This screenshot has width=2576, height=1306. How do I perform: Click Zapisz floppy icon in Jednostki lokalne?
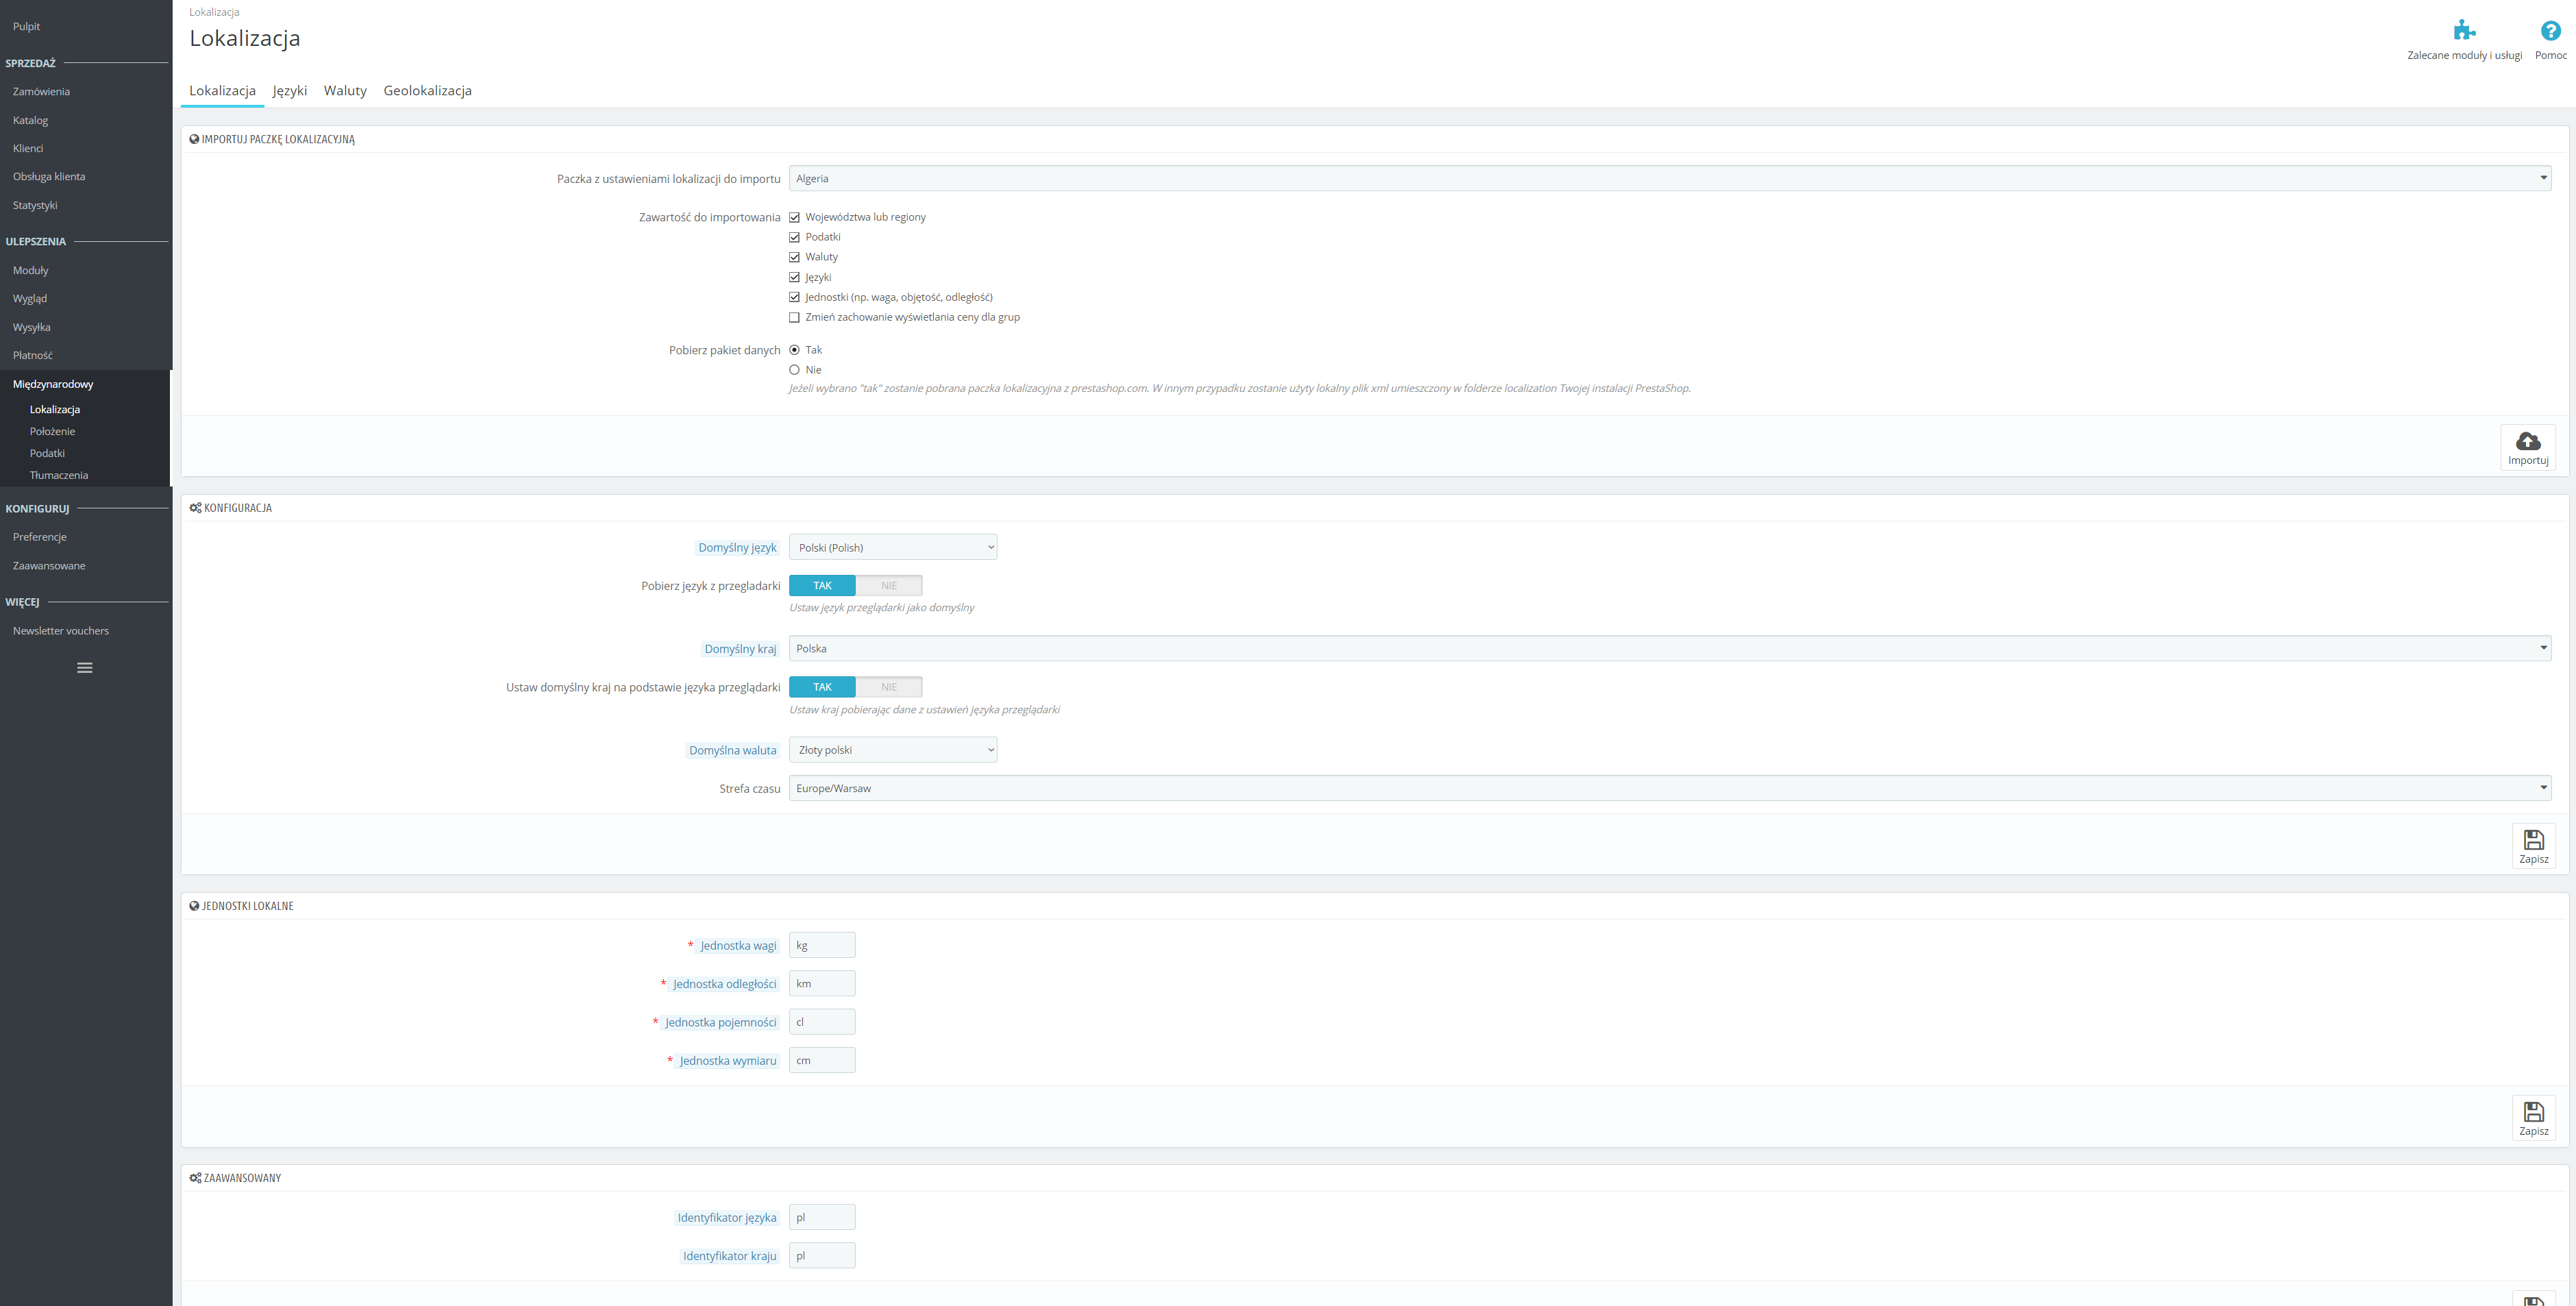coord(2533,1112)
